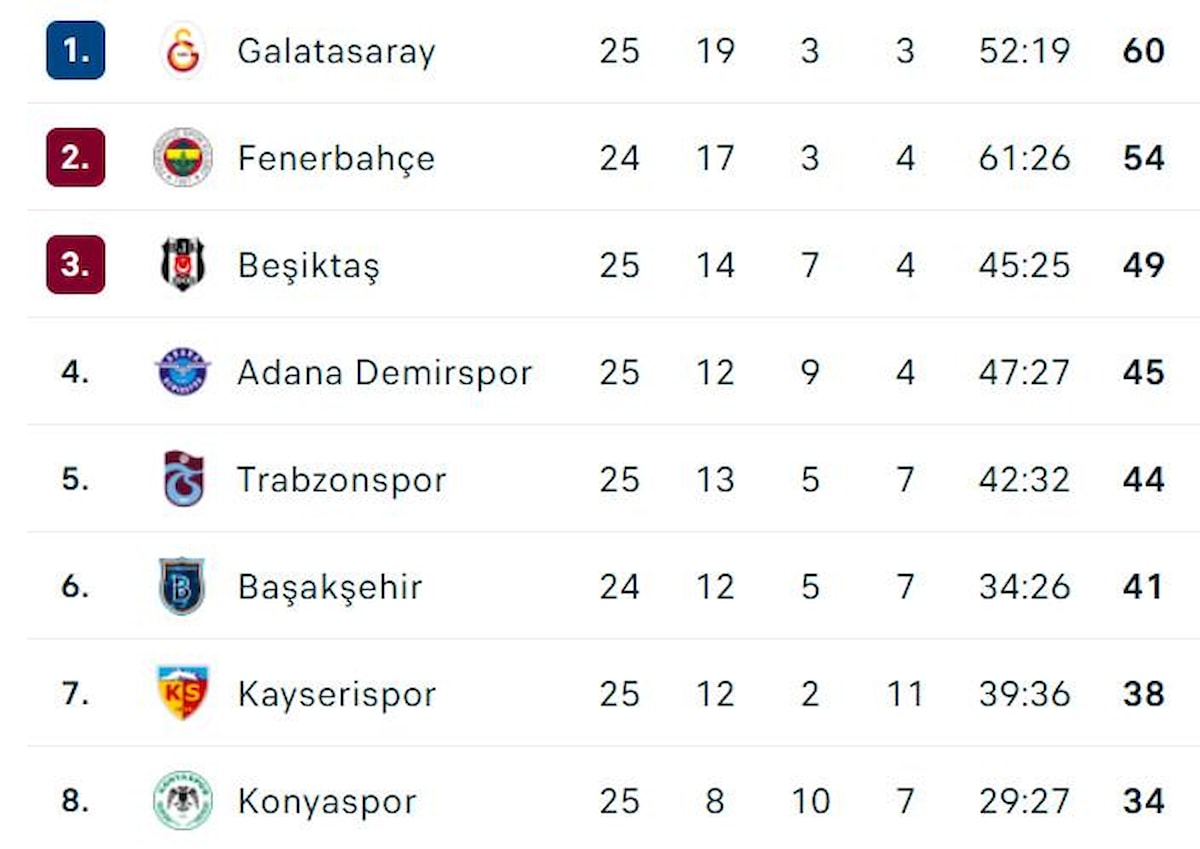Click the Kayserispor KS logo

[183, 693]
